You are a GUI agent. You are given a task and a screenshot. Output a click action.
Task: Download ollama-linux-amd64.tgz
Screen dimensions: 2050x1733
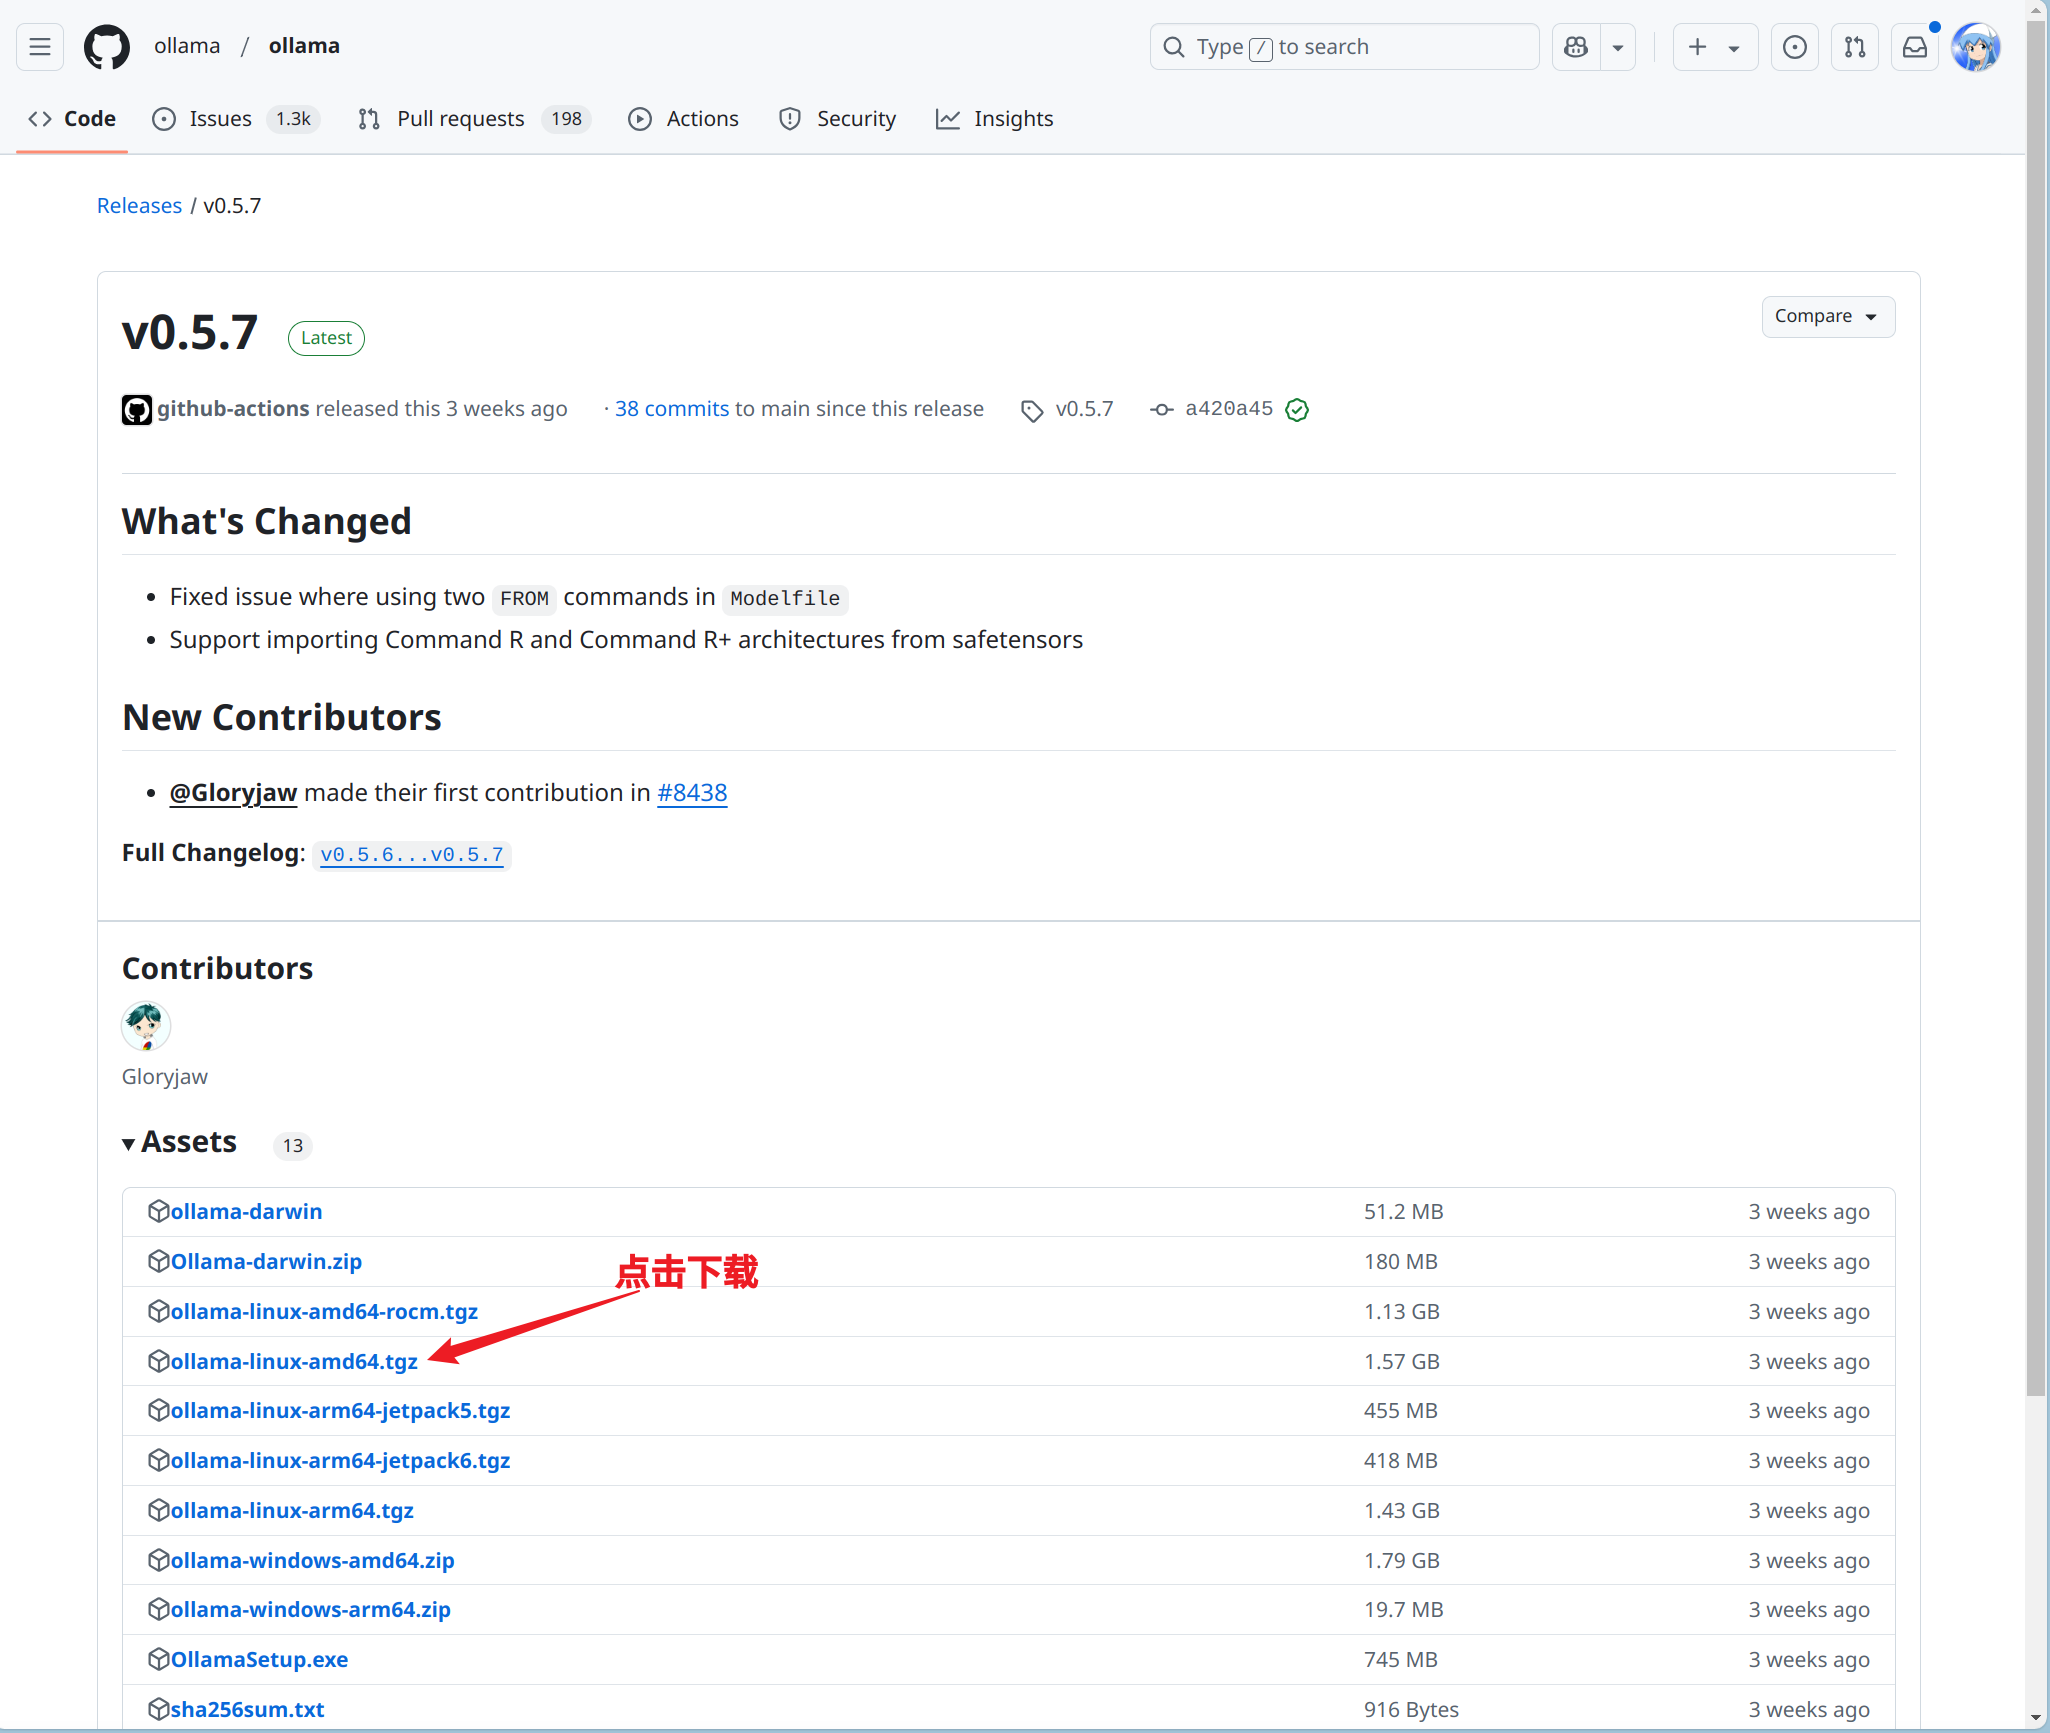[x=294, y=1362]
